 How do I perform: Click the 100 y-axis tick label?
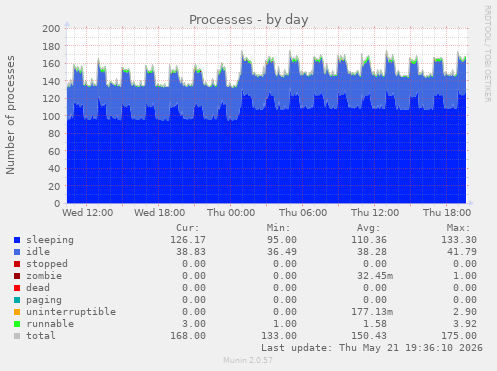(51, 116)
